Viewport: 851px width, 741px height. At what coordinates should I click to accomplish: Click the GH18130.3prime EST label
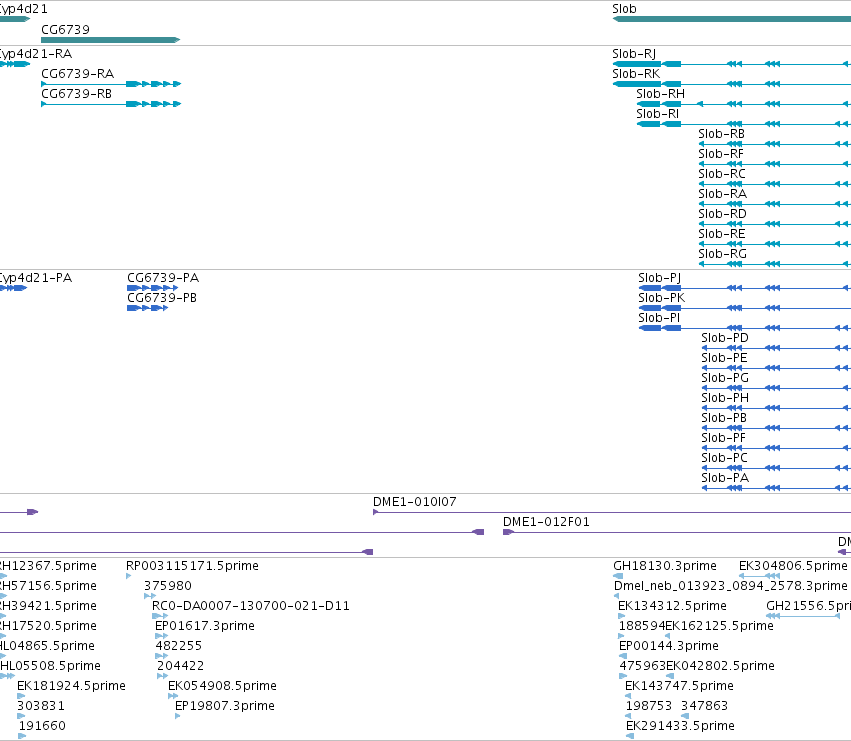click(x=665, y=566)
